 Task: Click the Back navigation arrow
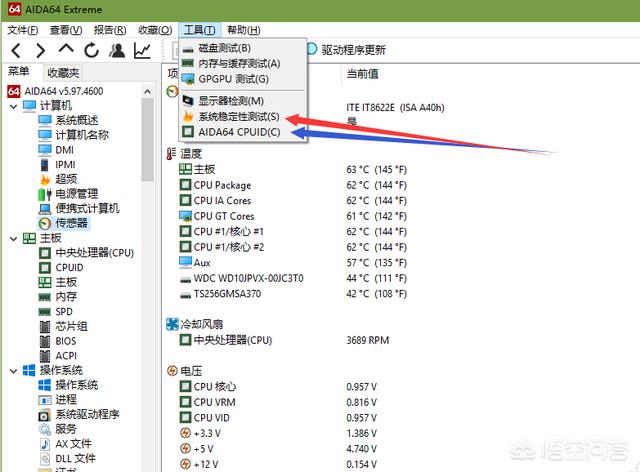coord(16,51)
